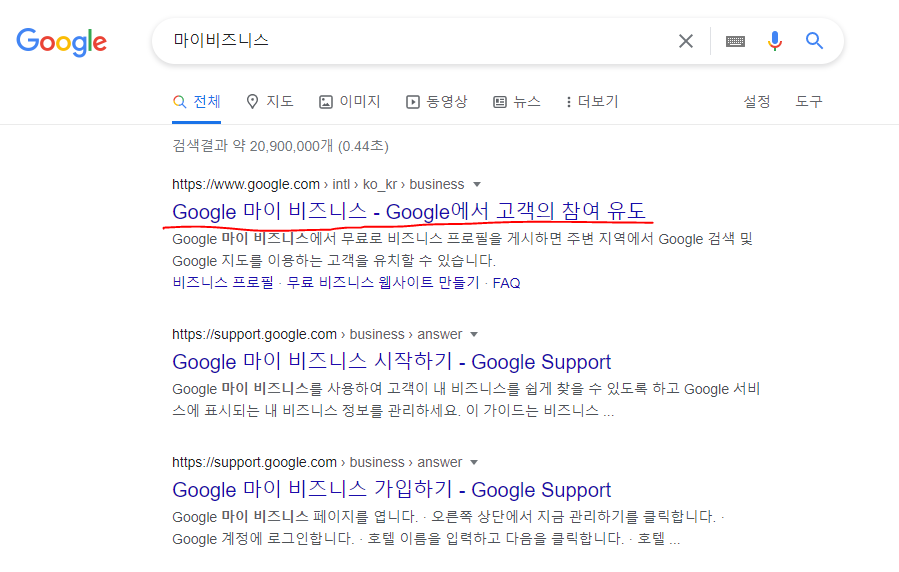Click the URL https://www.google.com › intl › ko_kr › business
Screen dimensions: 899x572
click(318, 185)
